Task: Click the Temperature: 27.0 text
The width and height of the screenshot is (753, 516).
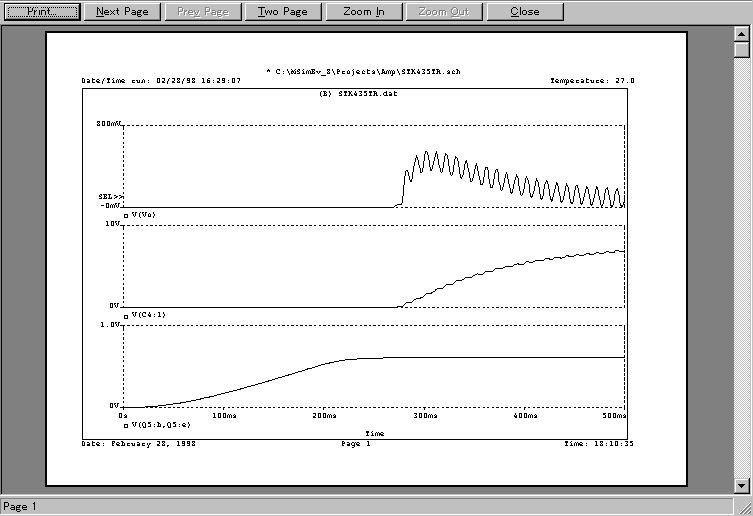Action: (x=592, y=81)
